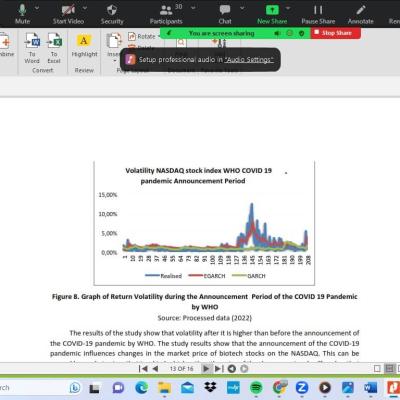Click the GARCH legend entry in chart

249,276
